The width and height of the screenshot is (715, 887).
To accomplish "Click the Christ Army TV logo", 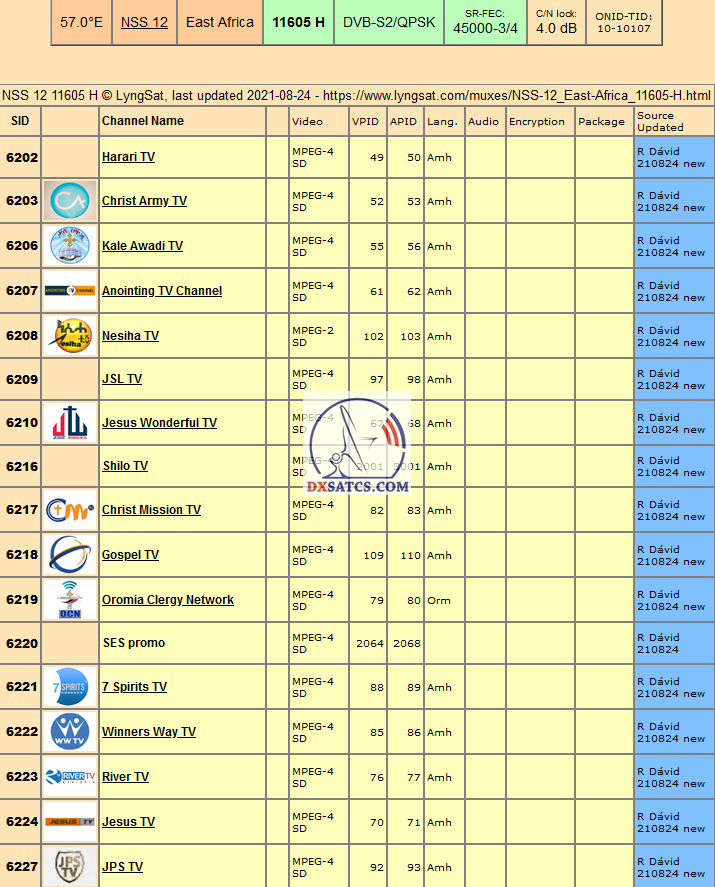I will [70, 201].
